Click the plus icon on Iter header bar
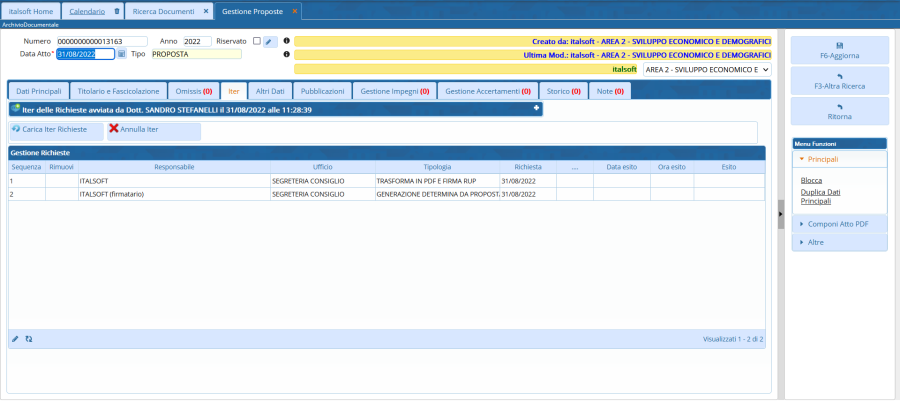The height and width of the screenshot is (401, 900). click(x=536, y=108)
